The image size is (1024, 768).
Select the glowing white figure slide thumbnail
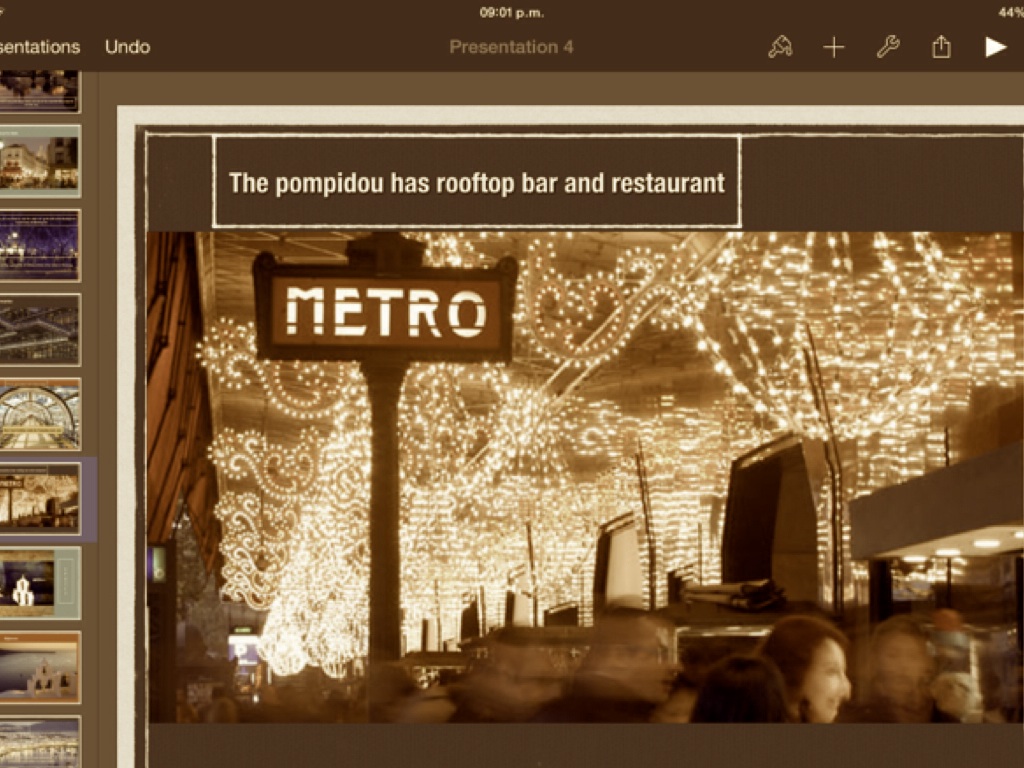(x=39, y=583)
